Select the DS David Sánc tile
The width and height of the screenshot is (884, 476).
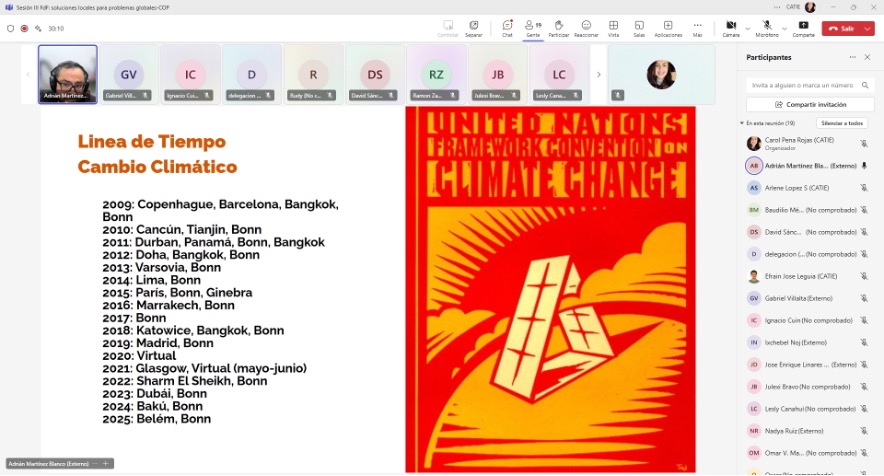coord(375,74)
